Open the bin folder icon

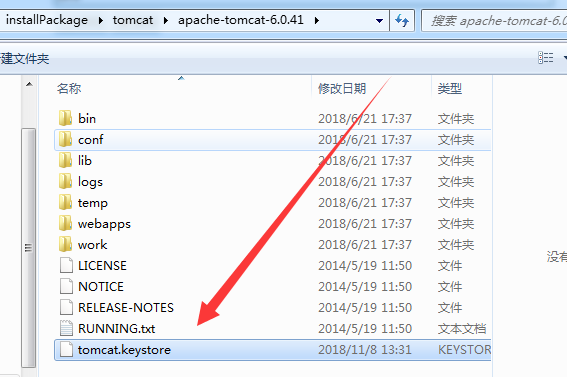[x=65, y=119]
